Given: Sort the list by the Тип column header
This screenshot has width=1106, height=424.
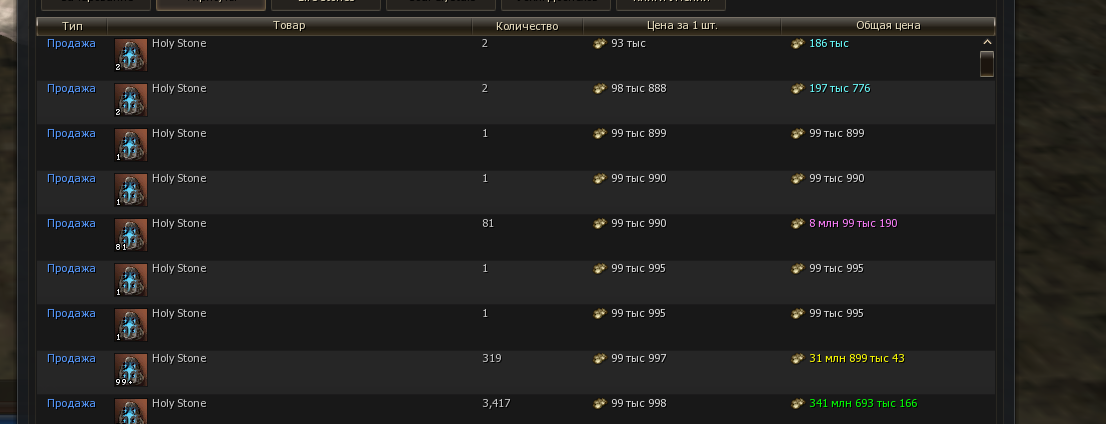Looking at the screenshot, I should point(72,25).
